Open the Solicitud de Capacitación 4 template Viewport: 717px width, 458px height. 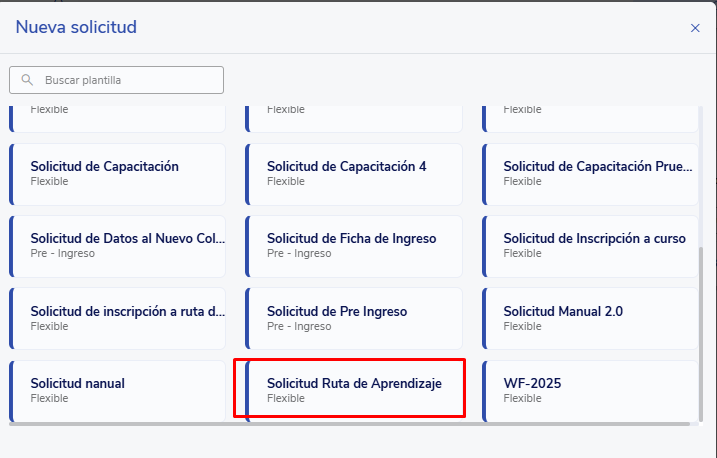354,173
